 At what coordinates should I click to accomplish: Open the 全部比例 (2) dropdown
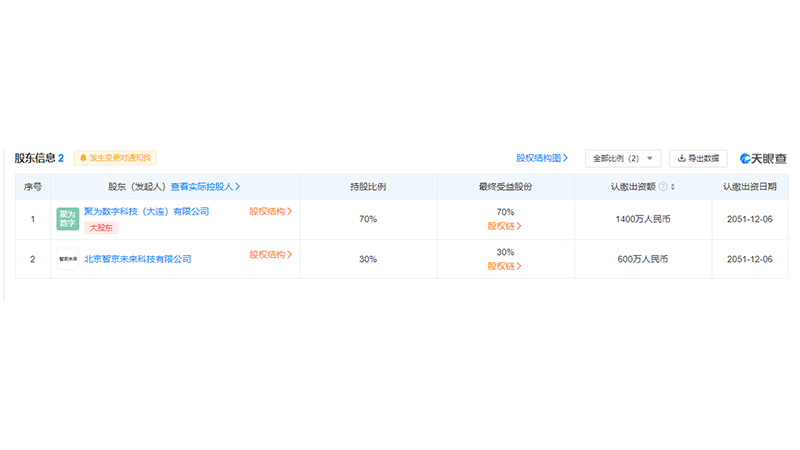(x=623, y=159)
